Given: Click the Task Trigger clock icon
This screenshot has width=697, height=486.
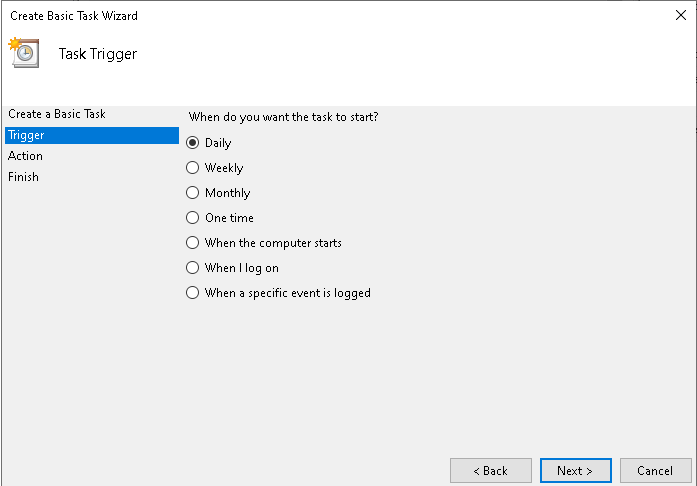Looking at the screenshot, I should (23, 53).
